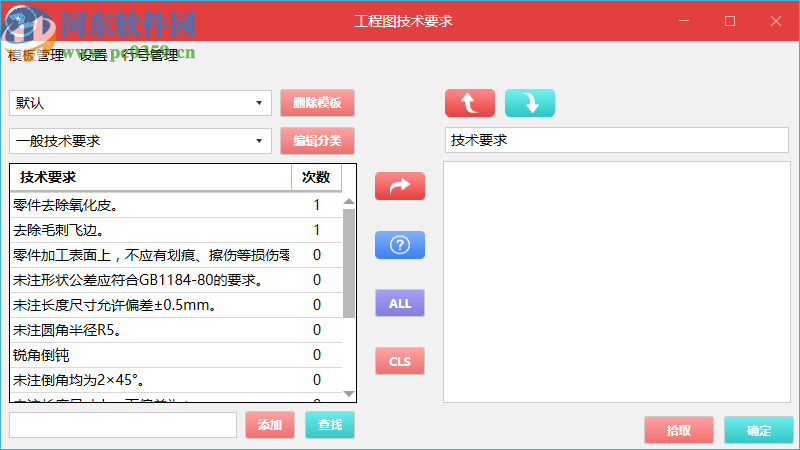Open help with the blue question mark button
The width and height of the screenshot is (800, 450).
pyautogui.click(x=399, y=245)
